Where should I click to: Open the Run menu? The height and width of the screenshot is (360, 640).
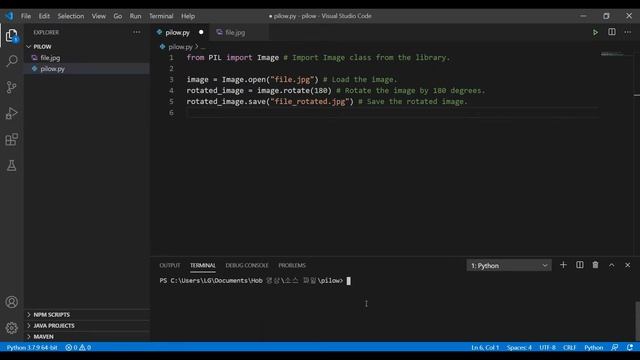pyautogui.click(x=135, y=16)
